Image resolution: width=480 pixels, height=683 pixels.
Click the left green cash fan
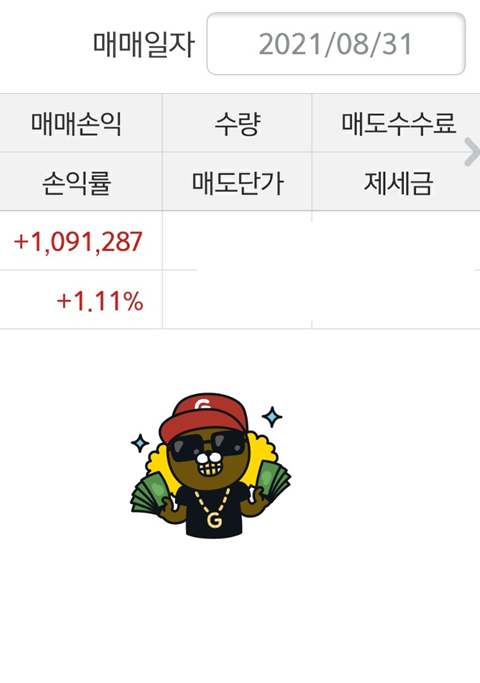pos(151,492)
